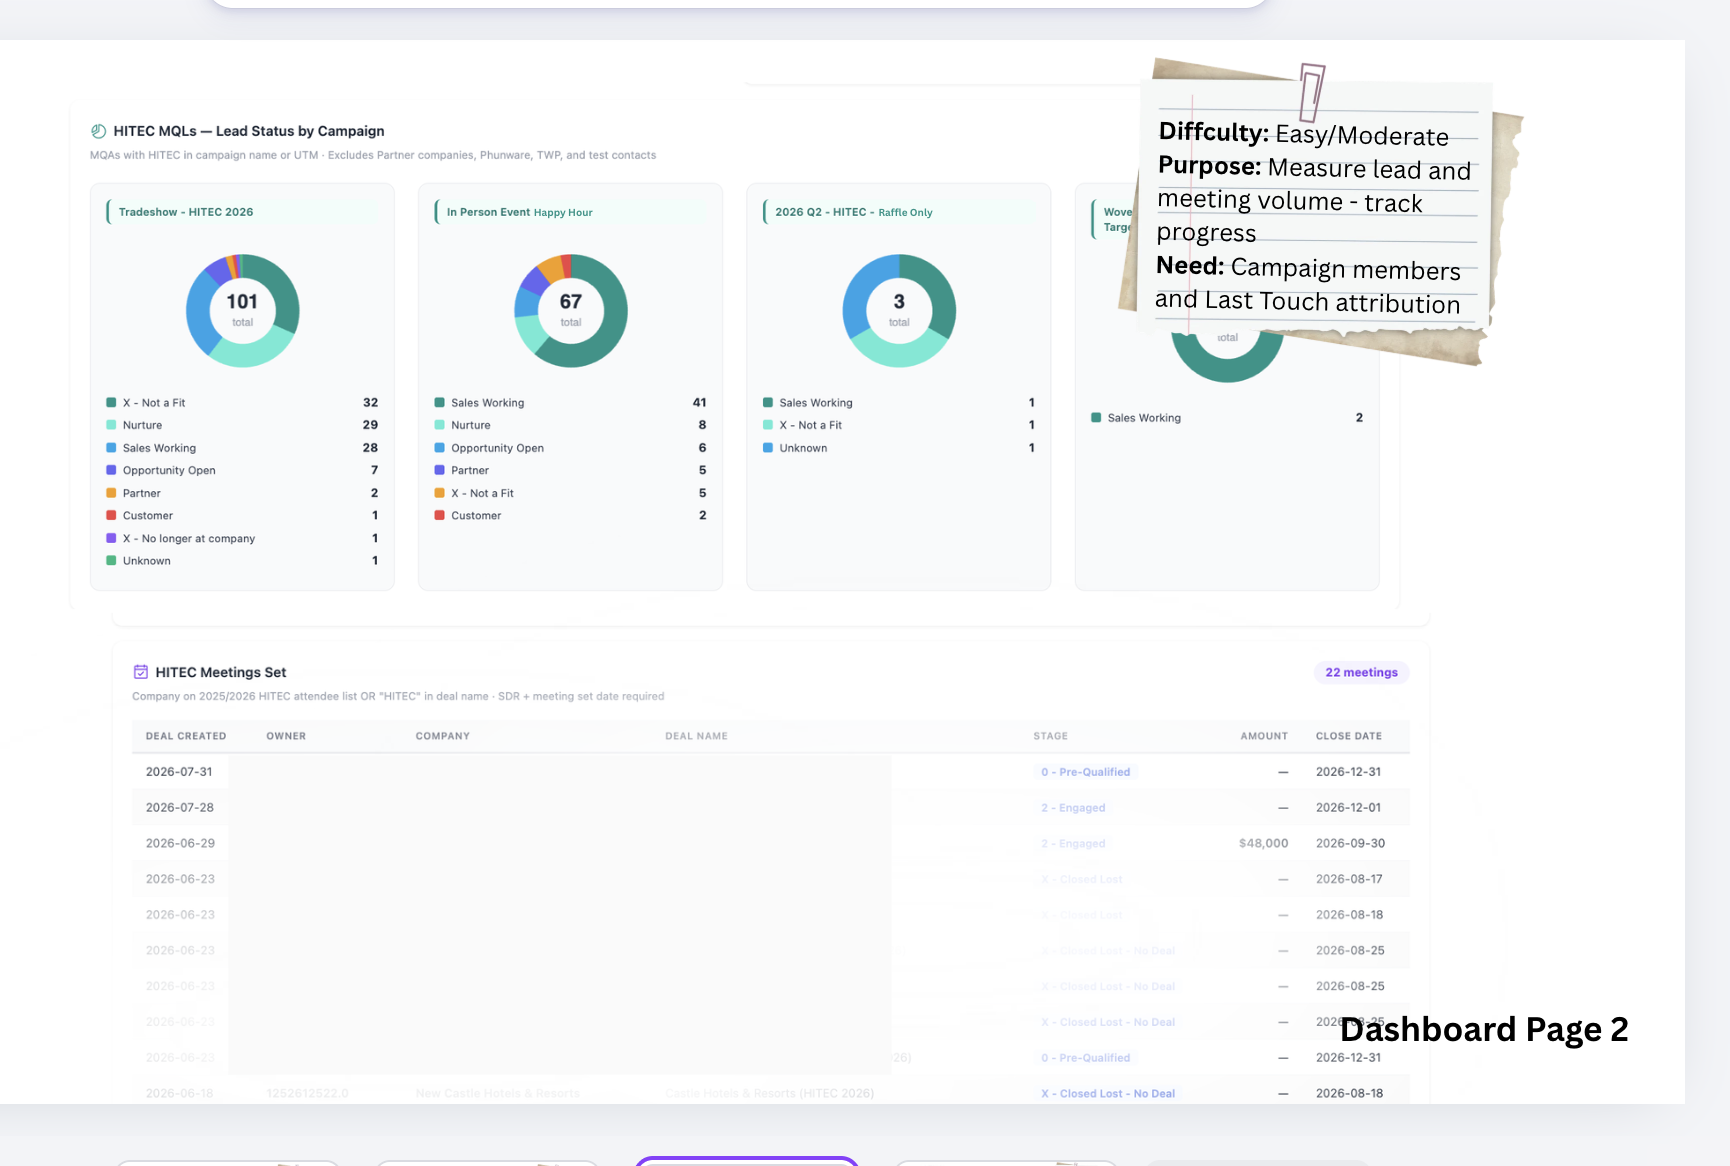Select Opportunity Open label in the Tradeshow card
1730x1166 pixels.
[169, 471]
